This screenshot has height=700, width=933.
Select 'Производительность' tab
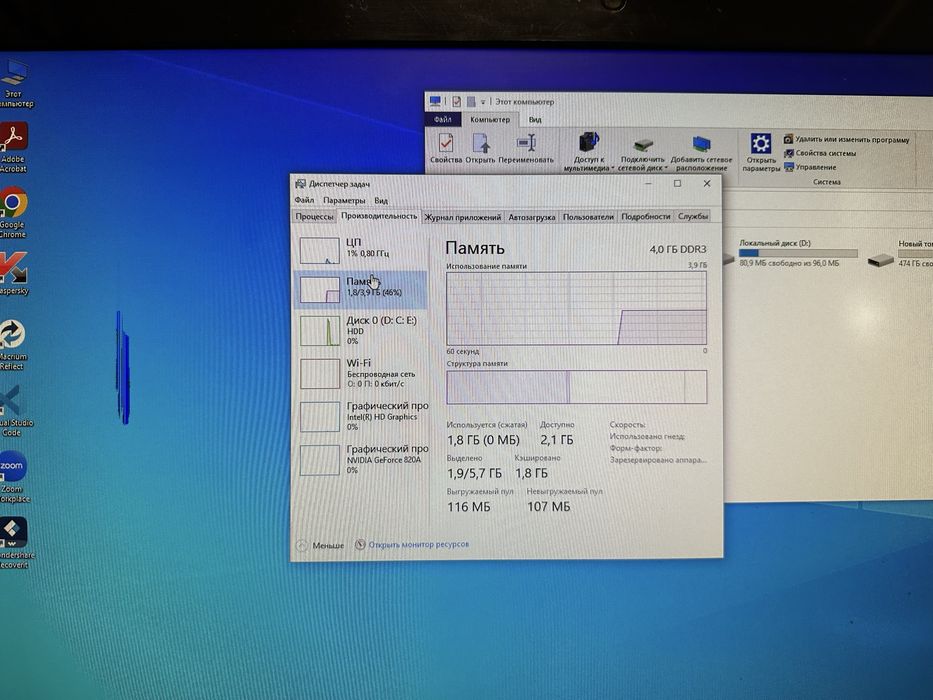point(379,216)
